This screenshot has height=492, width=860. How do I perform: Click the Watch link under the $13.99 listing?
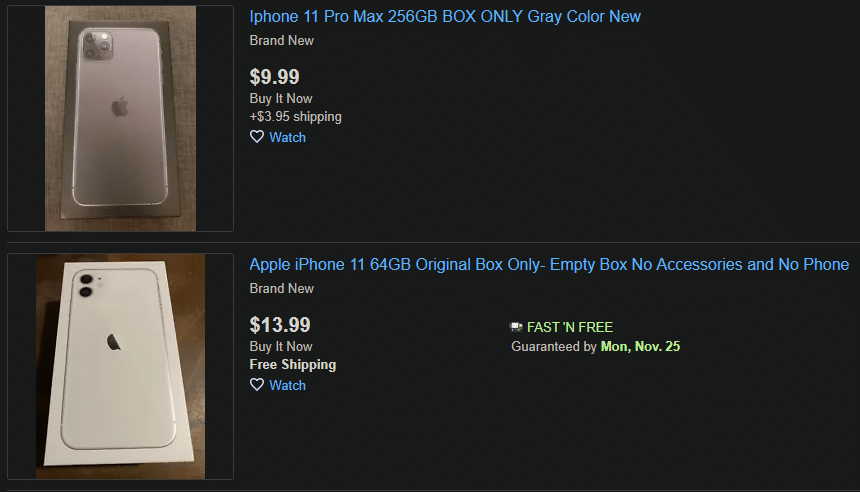click(287, 385)
